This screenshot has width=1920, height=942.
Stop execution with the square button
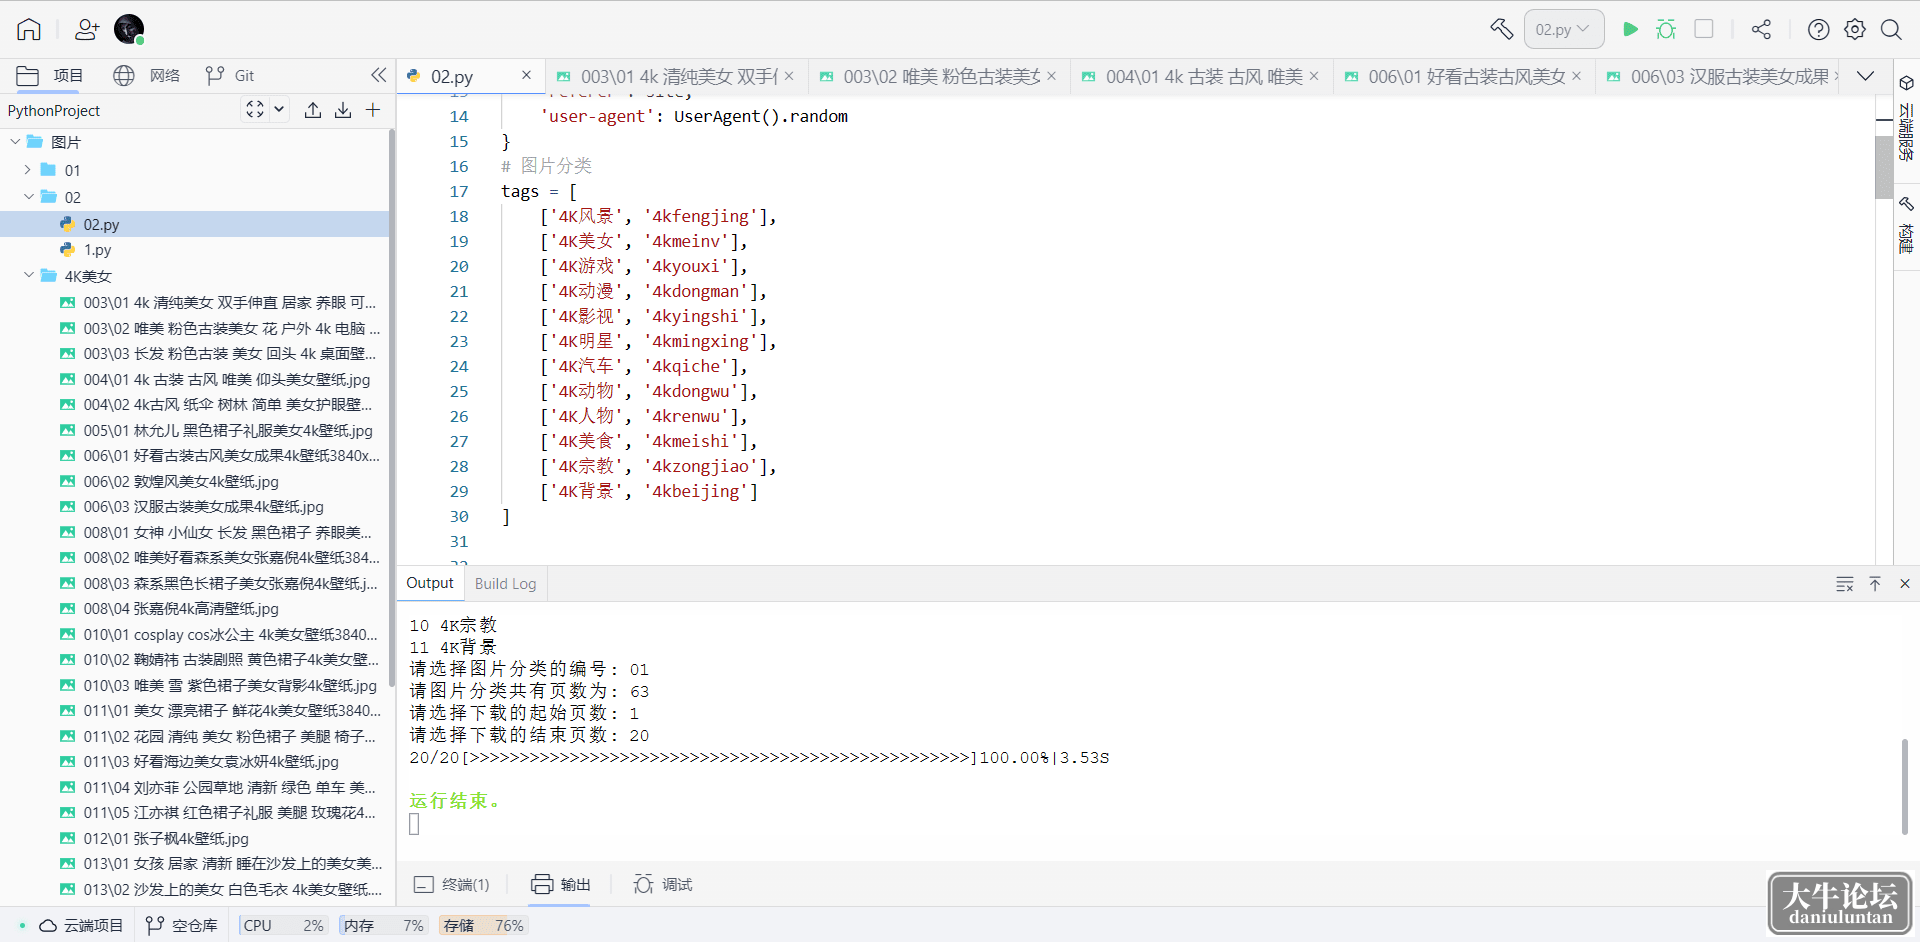coord(1704,29)
